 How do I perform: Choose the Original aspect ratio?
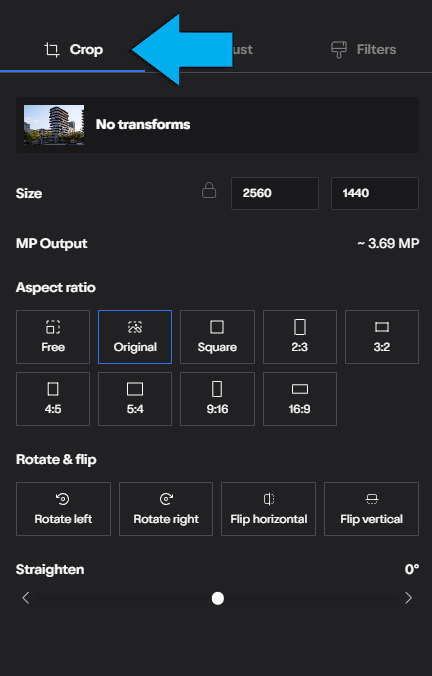pos(135,337)
